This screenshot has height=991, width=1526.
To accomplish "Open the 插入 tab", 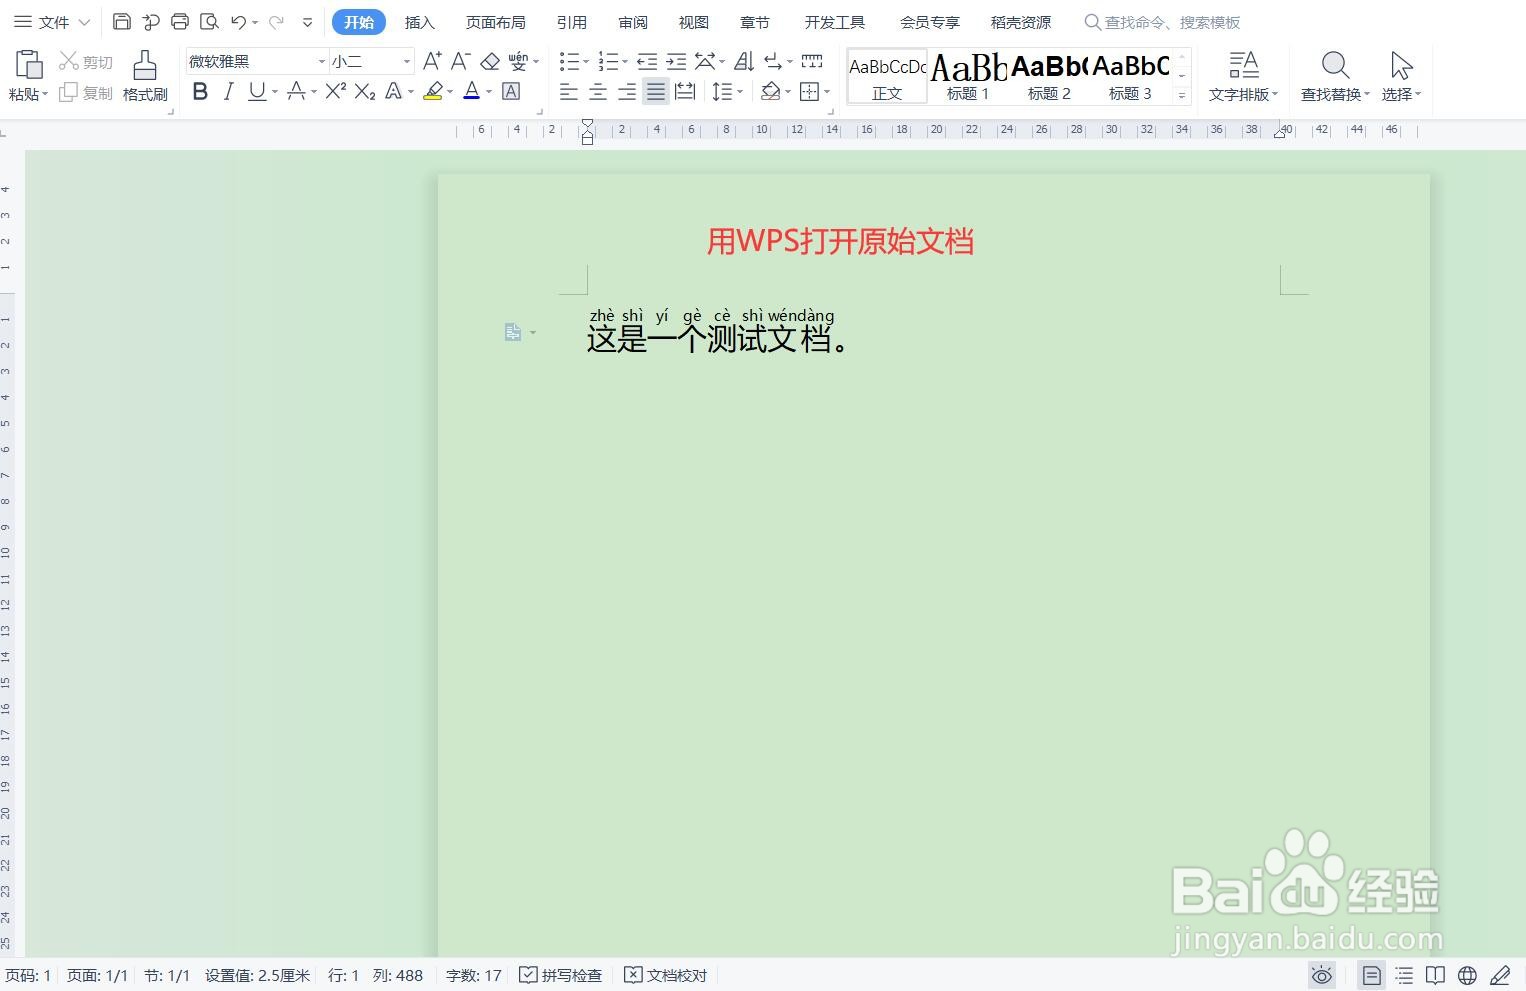I will [x=420, y=22].
